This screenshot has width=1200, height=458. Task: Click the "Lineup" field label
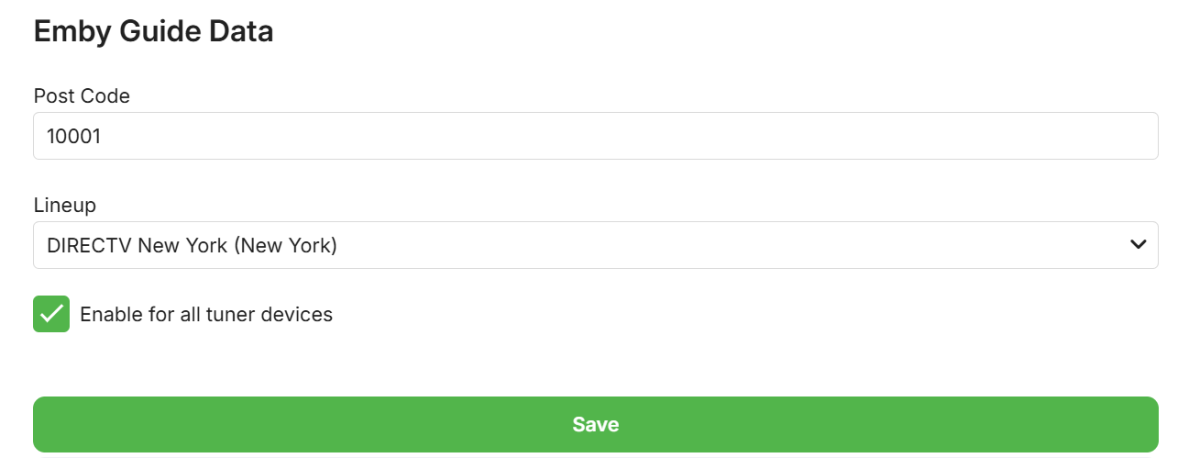pyautogui.click(x=65, y=205)
